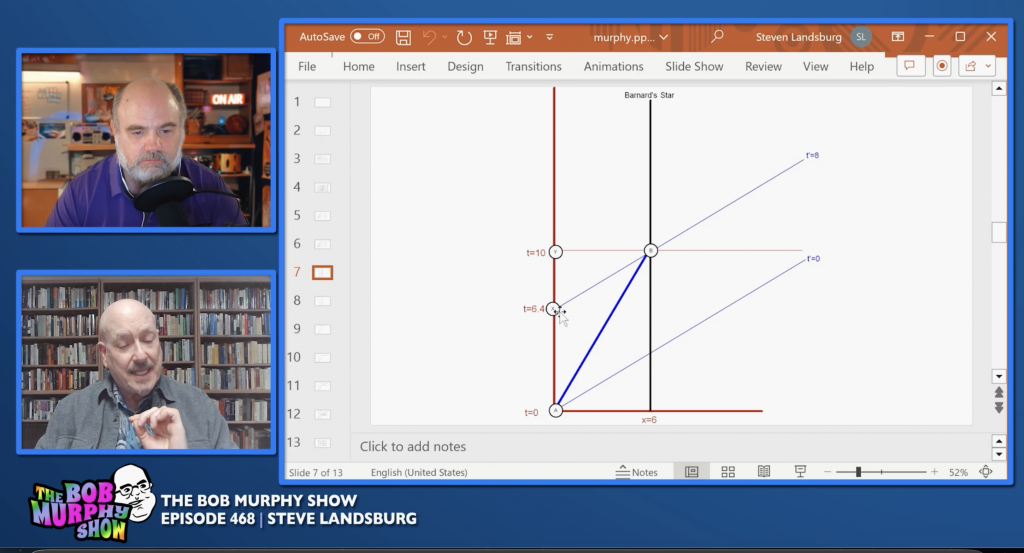Click the Save icon in title bar
The height and width of the screenshot is (553, 1024).
pyautogui.click(x=403, y=37)
